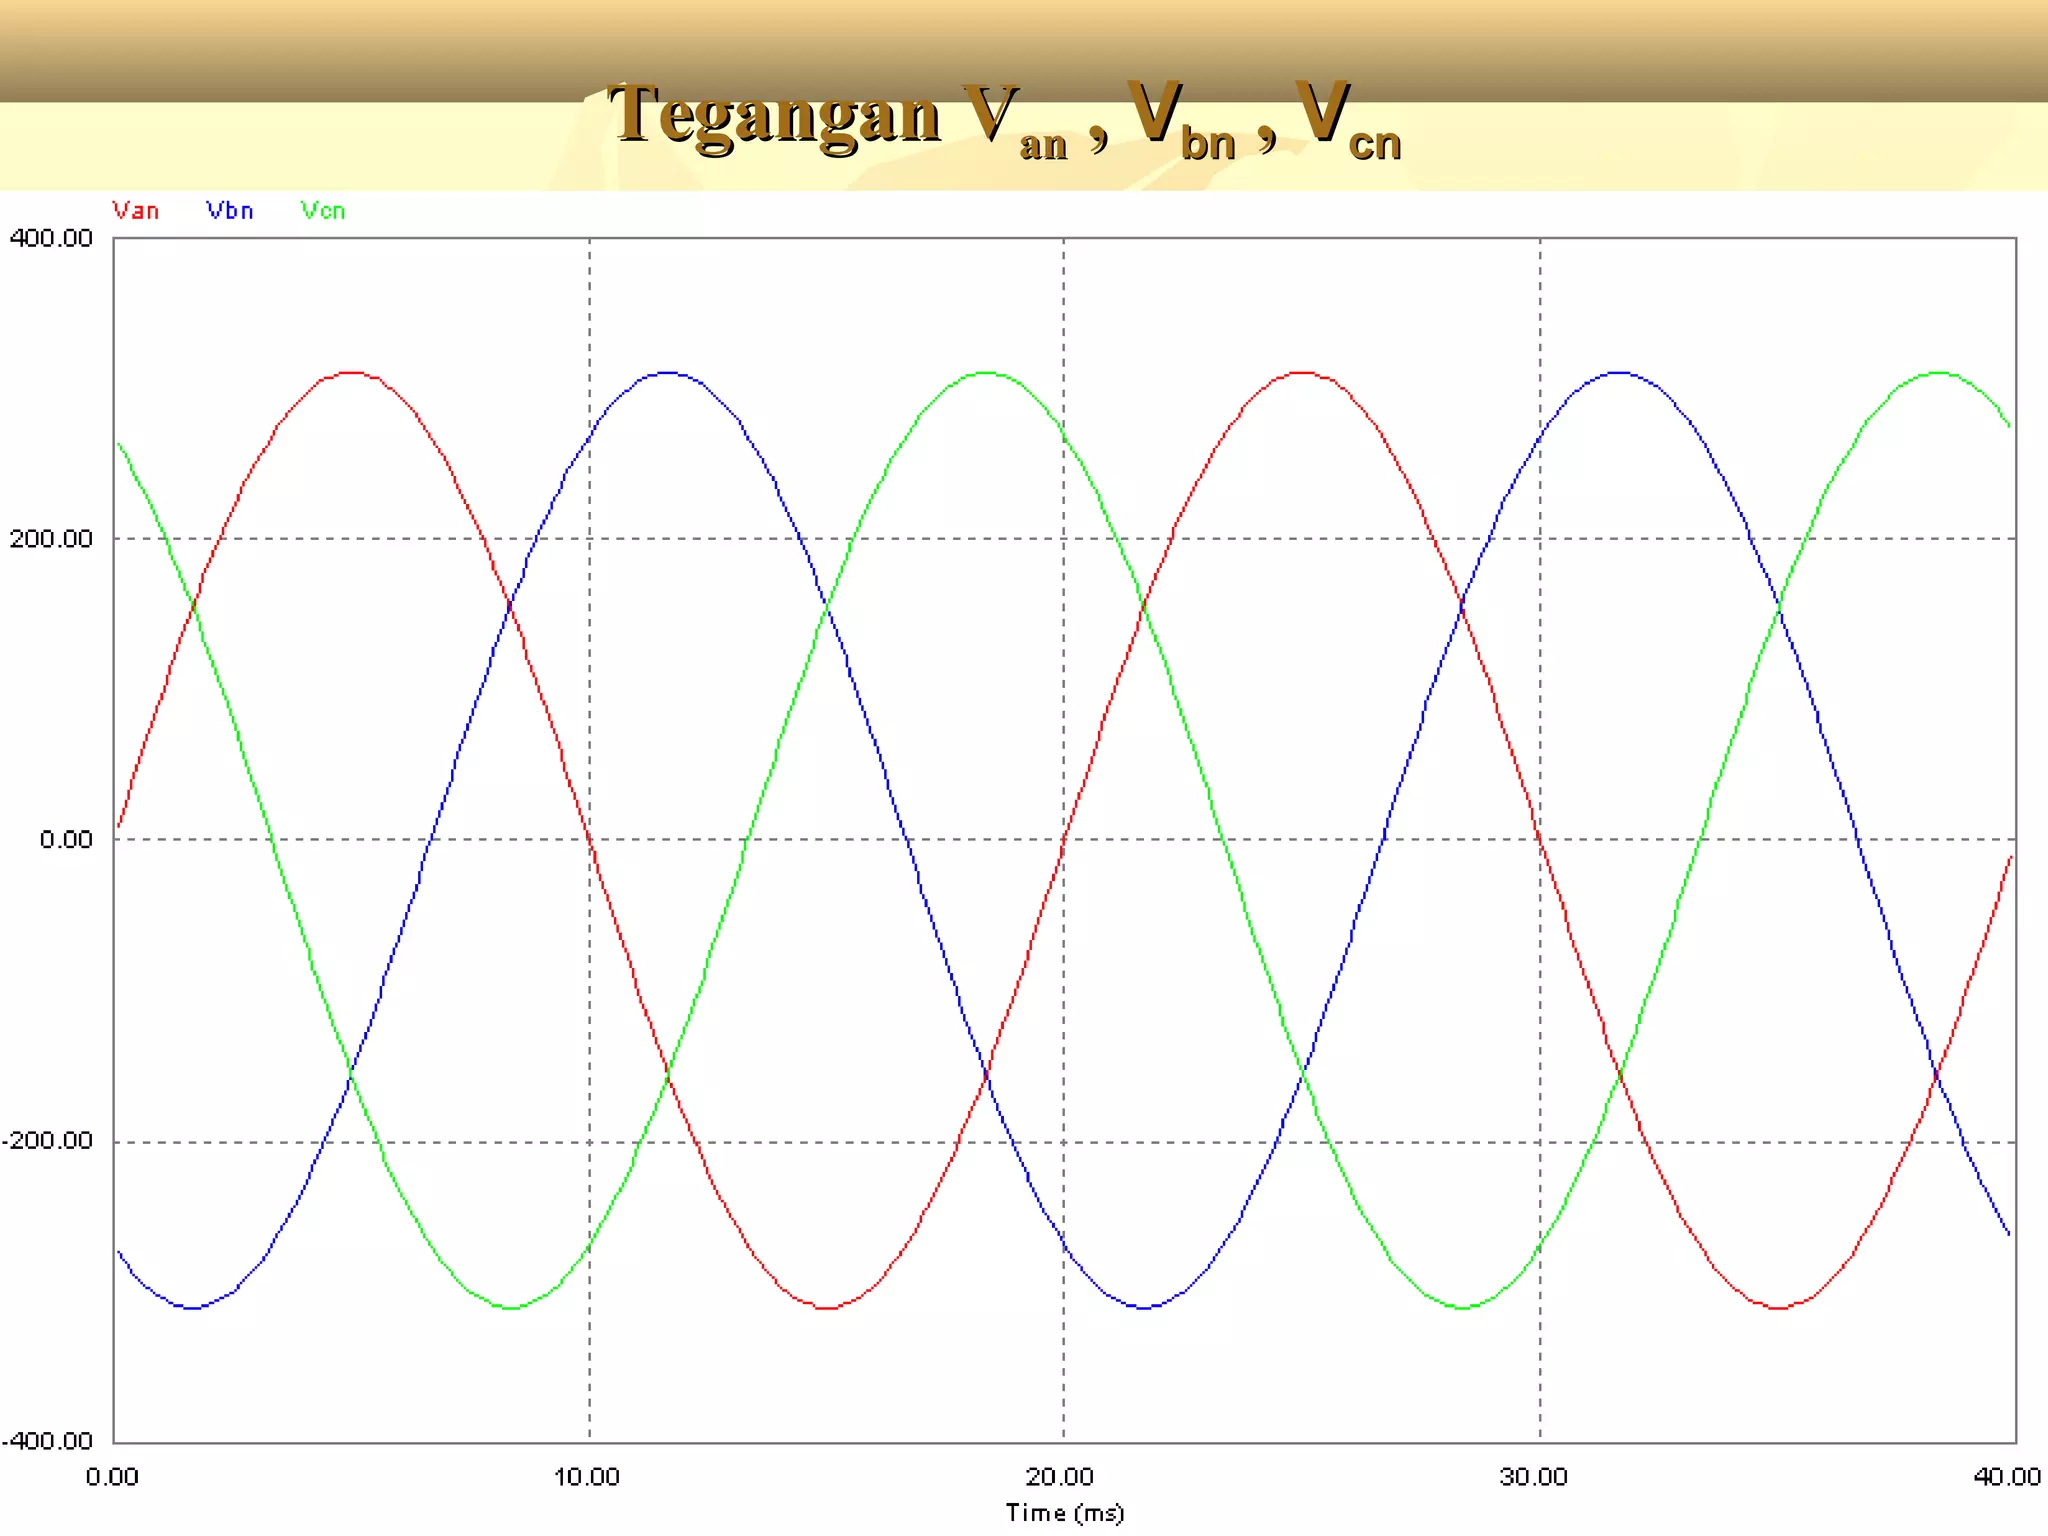Click the 400.00 y-axis label

50,238
